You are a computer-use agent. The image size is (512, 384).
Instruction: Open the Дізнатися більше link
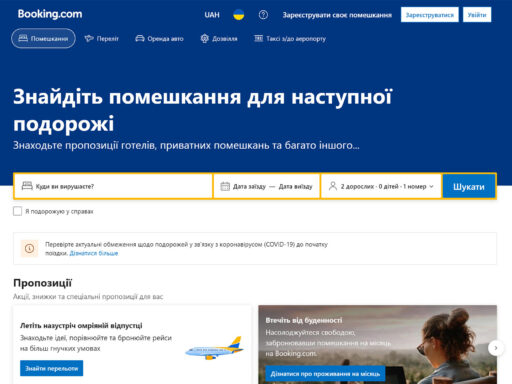pyautogui.click(x=94, y=253)
